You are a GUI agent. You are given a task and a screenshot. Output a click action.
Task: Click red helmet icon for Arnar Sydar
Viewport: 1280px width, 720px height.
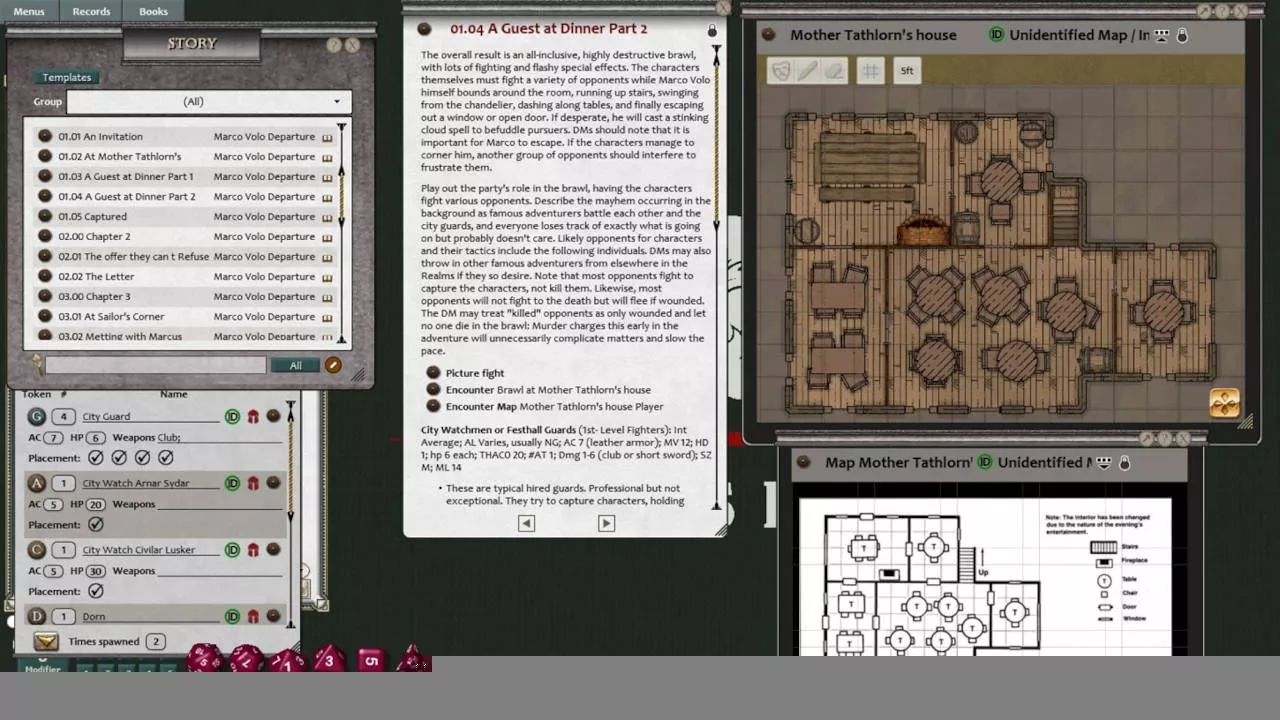click(253, 483)
